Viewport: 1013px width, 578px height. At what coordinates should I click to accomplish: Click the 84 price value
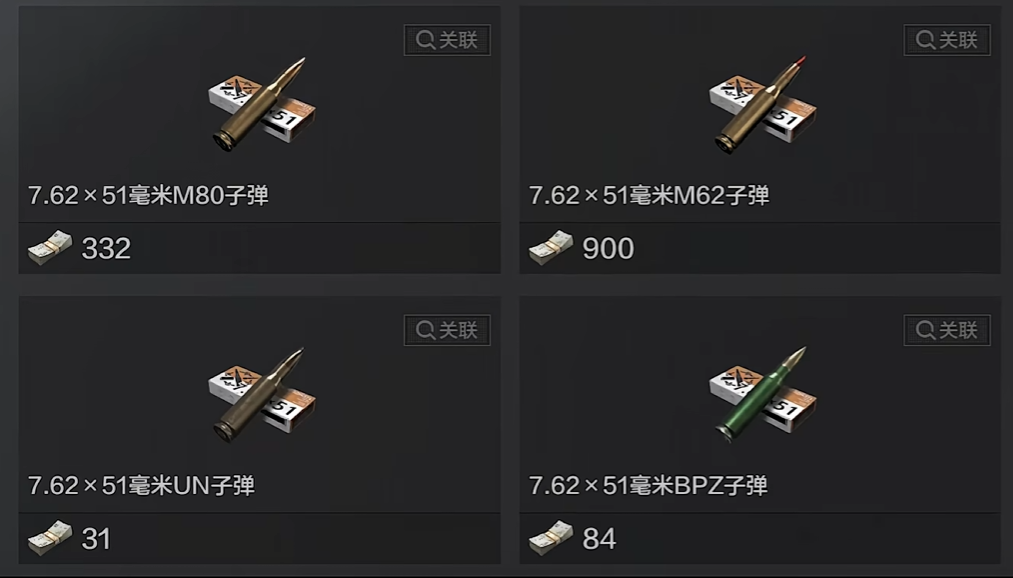pos(599,539)
